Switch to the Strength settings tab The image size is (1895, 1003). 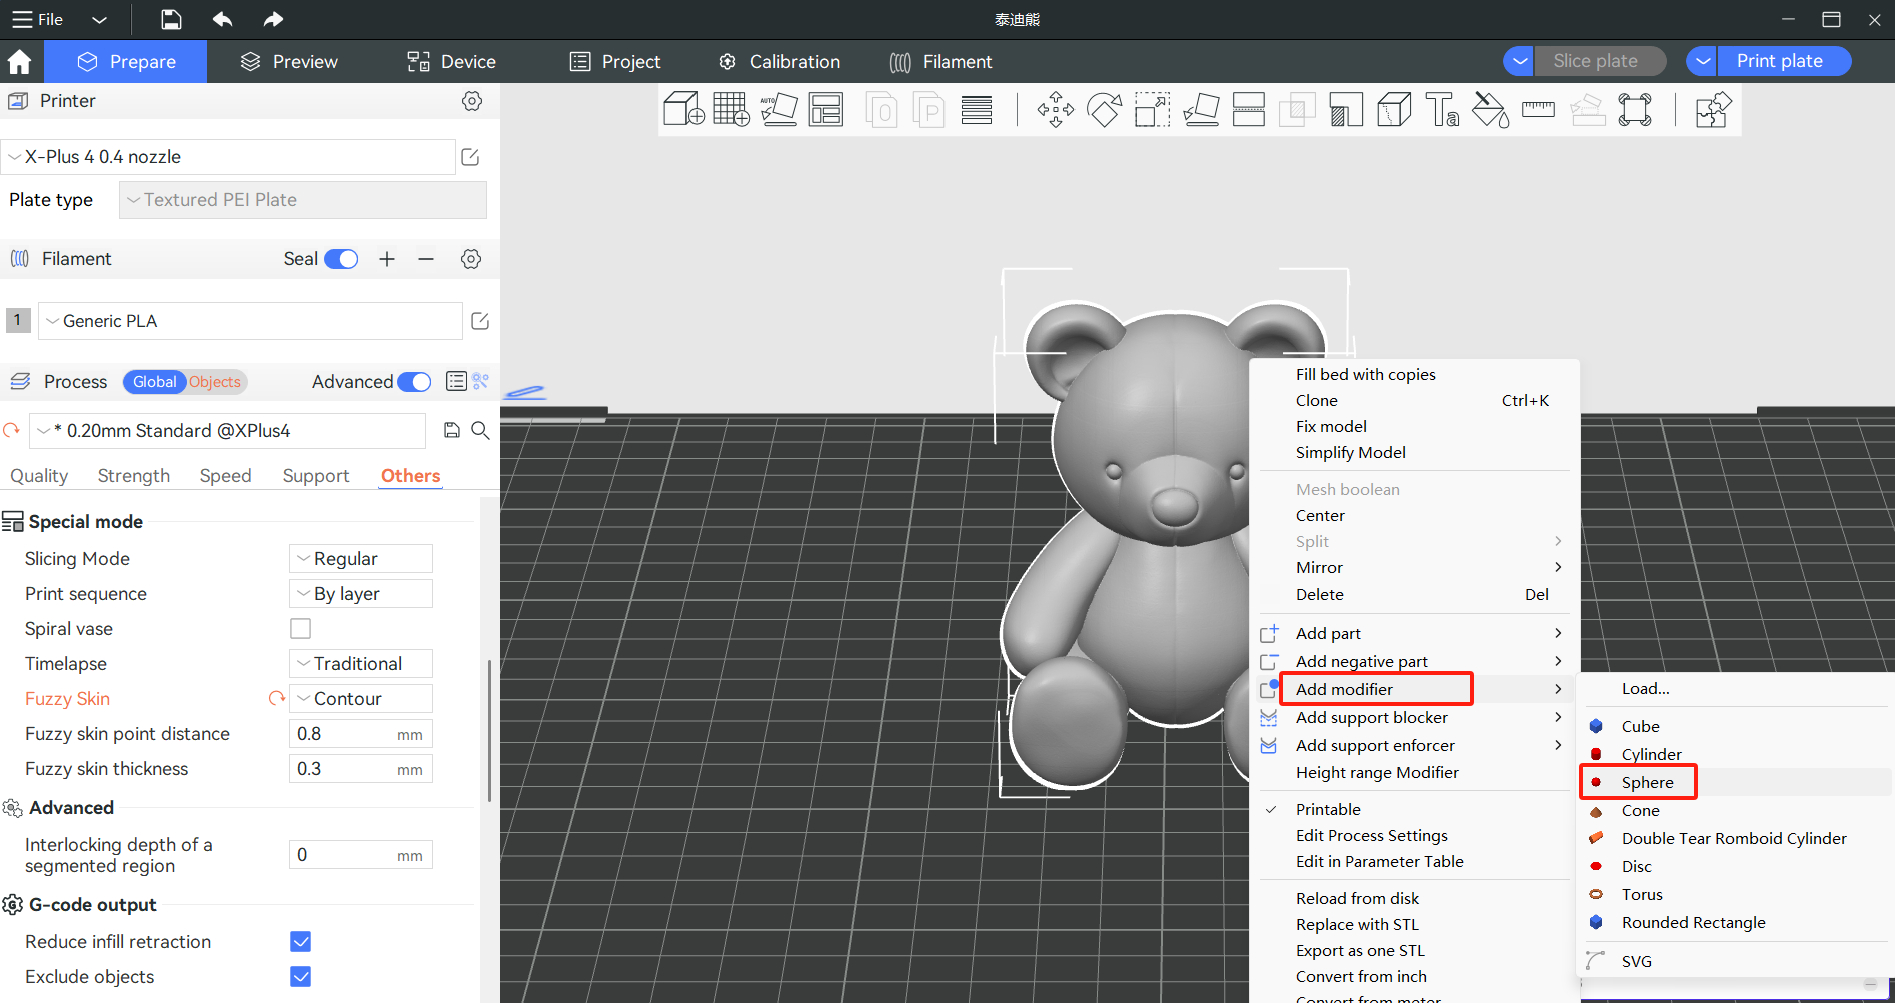pos(134,476)
